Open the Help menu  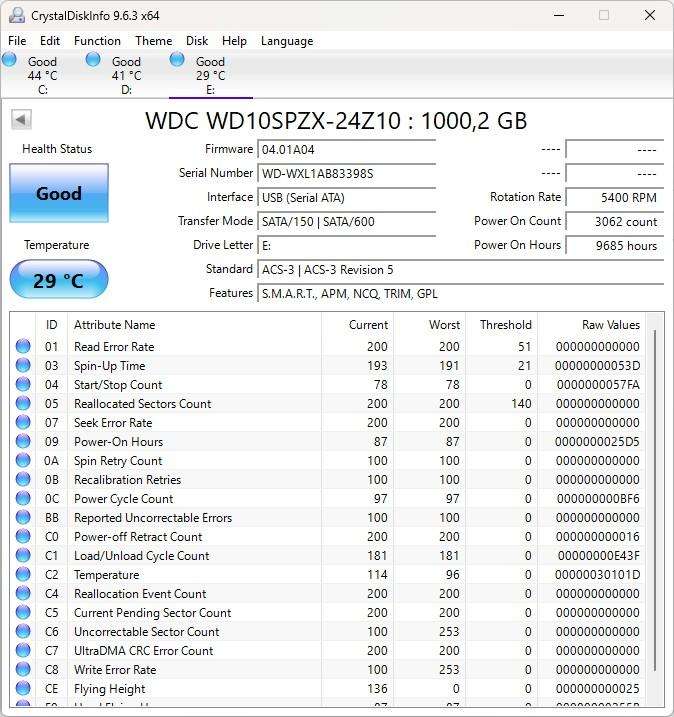(x=234, y=41)
